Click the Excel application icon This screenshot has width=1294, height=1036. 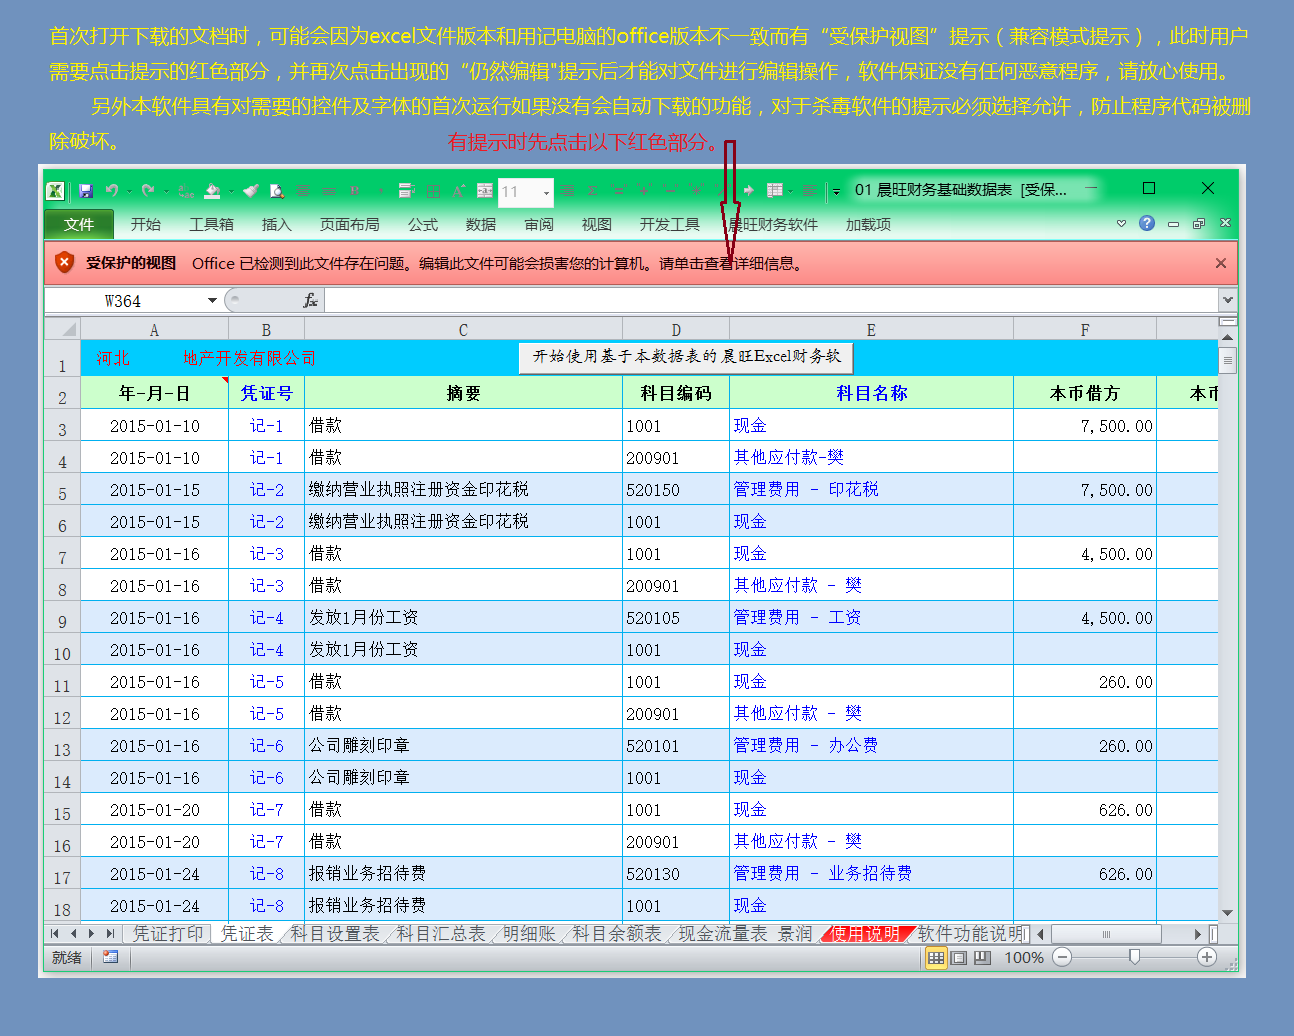pos(56,190)
